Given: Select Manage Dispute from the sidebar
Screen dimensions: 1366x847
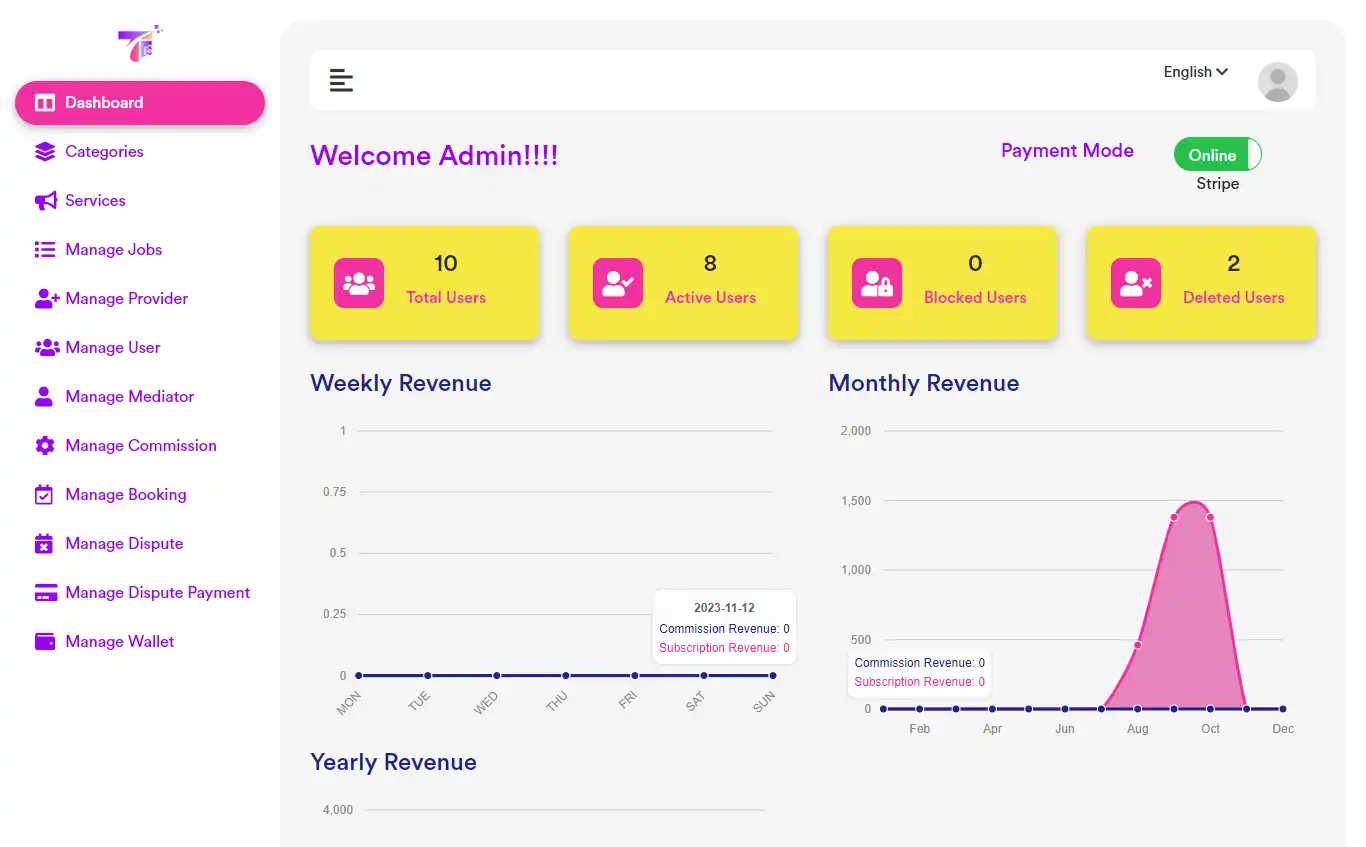Looking at the screenshot, I should (123, 543).
